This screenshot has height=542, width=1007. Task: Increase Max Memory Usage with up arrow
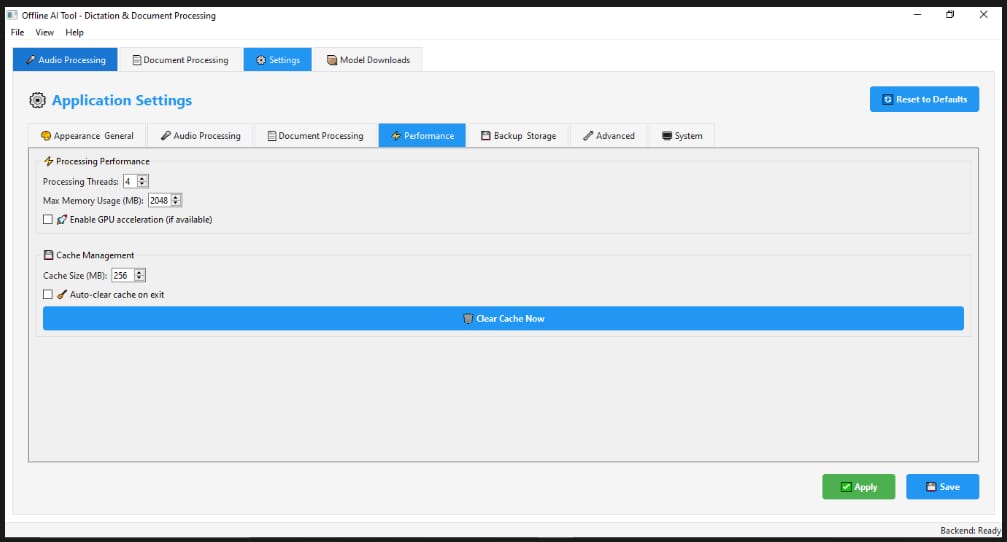176,198
